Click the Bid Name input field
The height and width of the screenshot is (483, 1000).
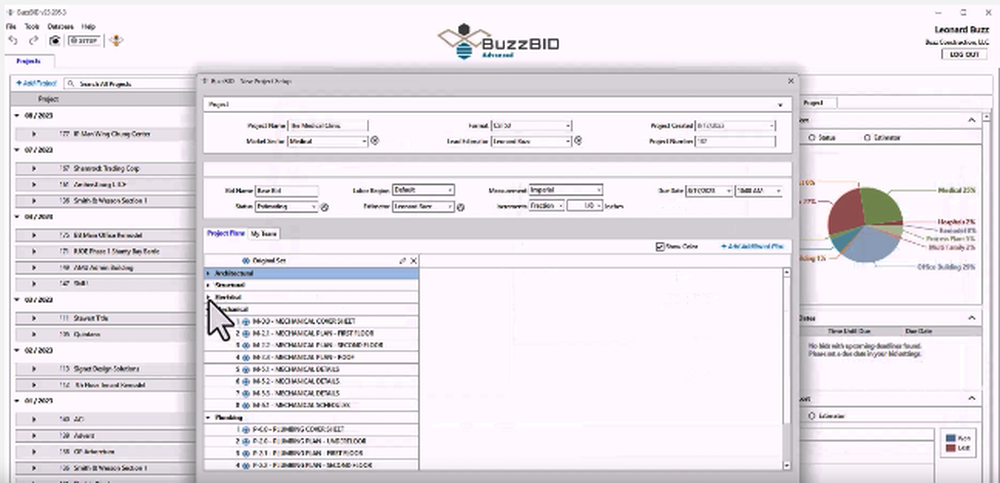(x=286, y=190)
